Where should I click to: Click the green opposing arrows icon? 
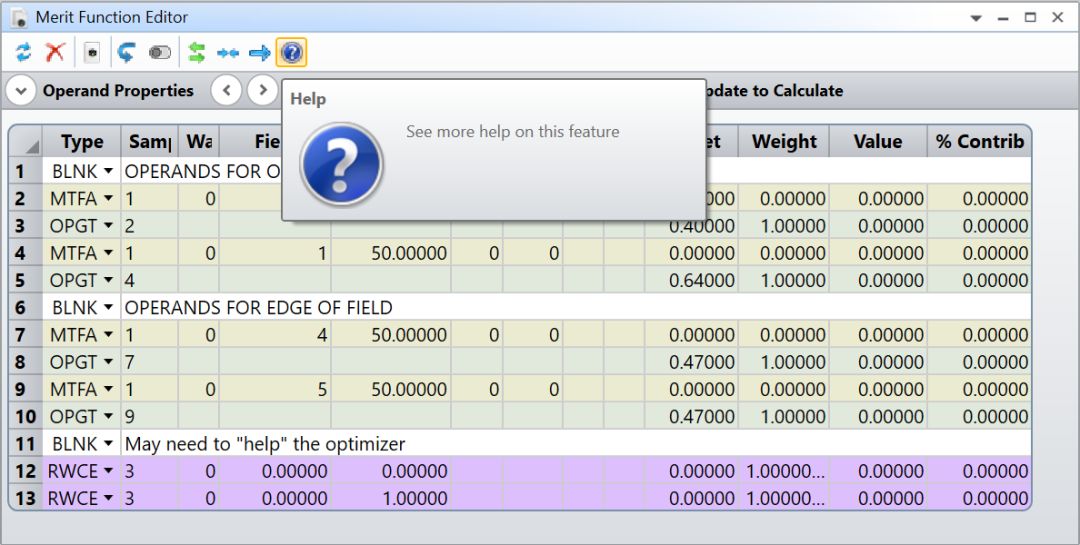coord(197,52)
